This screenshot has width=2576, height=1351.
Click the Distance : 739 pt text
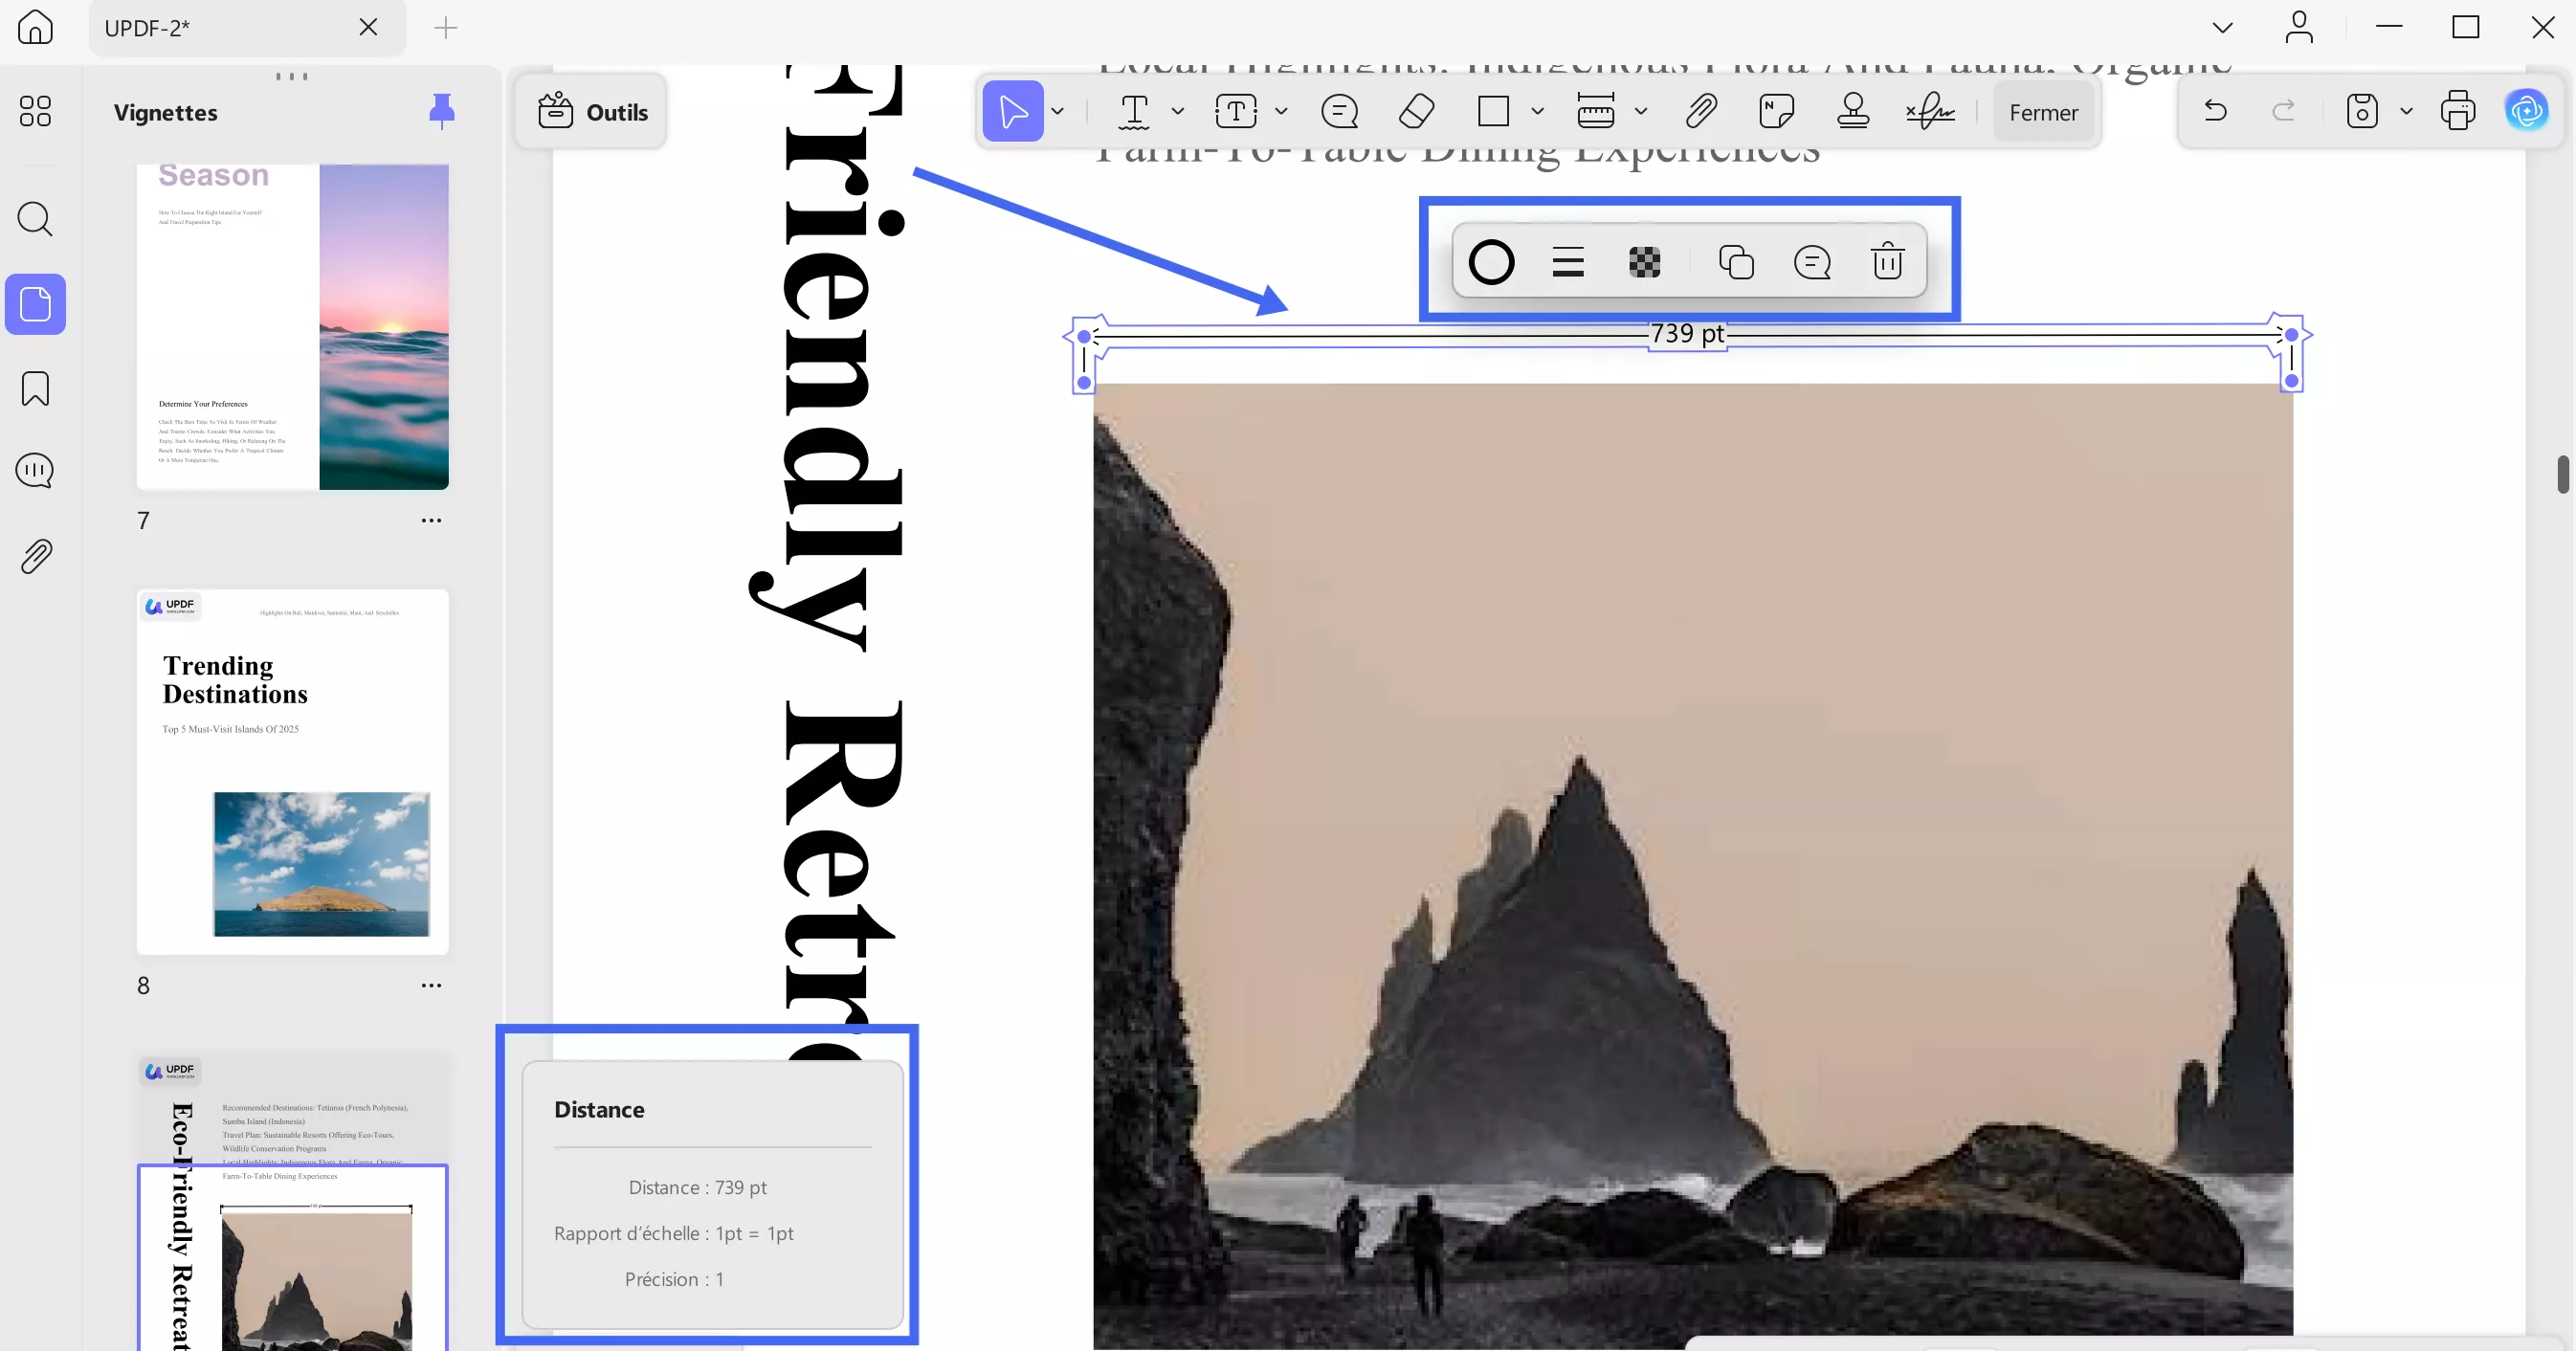(x=697, y=1187)
